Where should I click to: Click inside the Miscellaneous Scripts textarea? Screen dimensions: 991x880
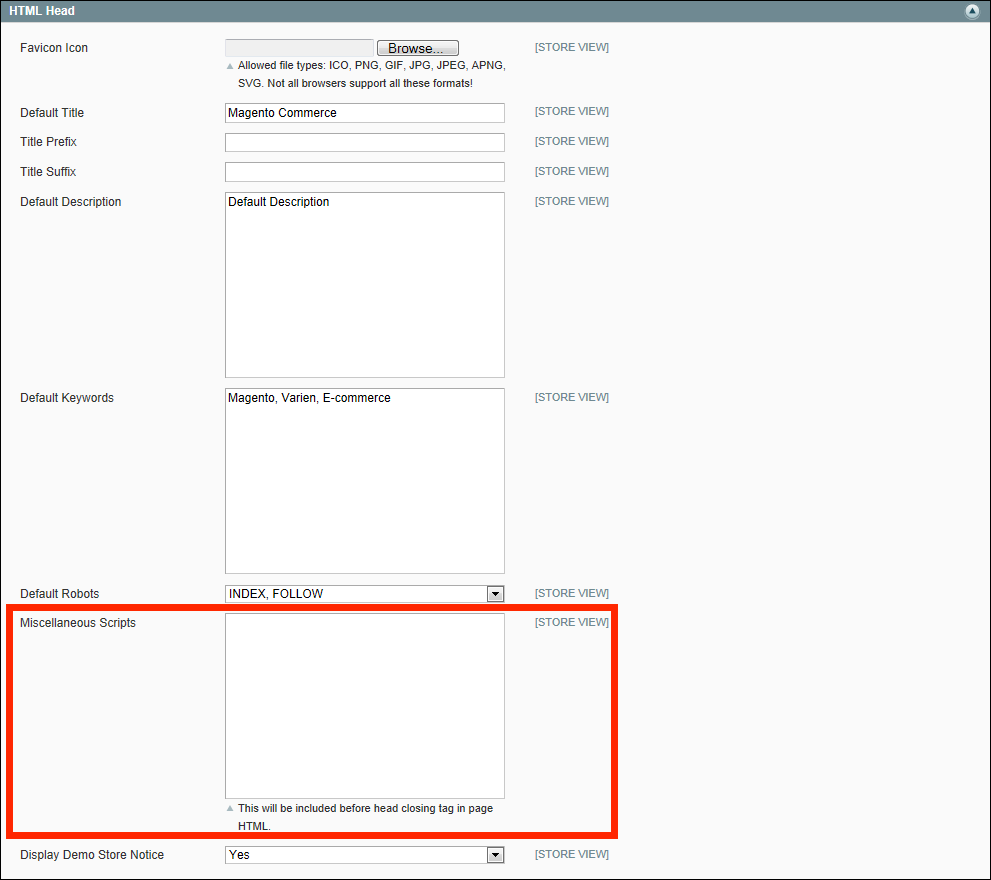pos(365,706)
